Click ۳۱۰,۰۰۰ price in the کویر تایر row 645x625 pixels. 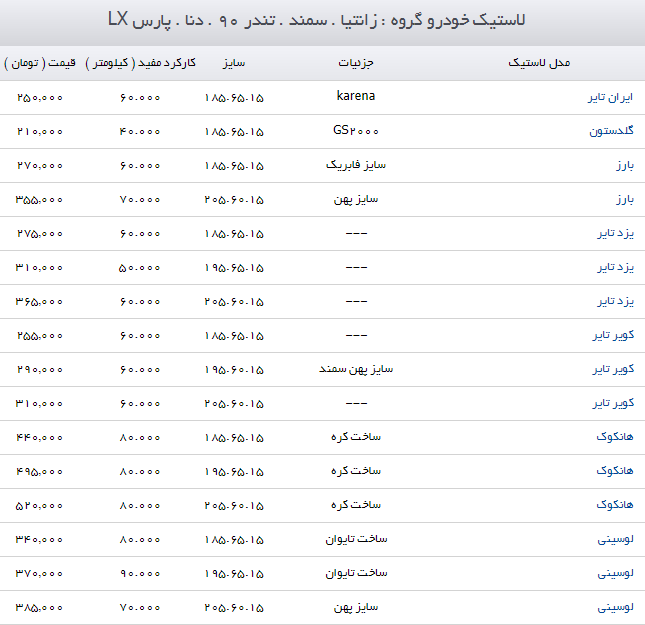[x=39, y=404]
